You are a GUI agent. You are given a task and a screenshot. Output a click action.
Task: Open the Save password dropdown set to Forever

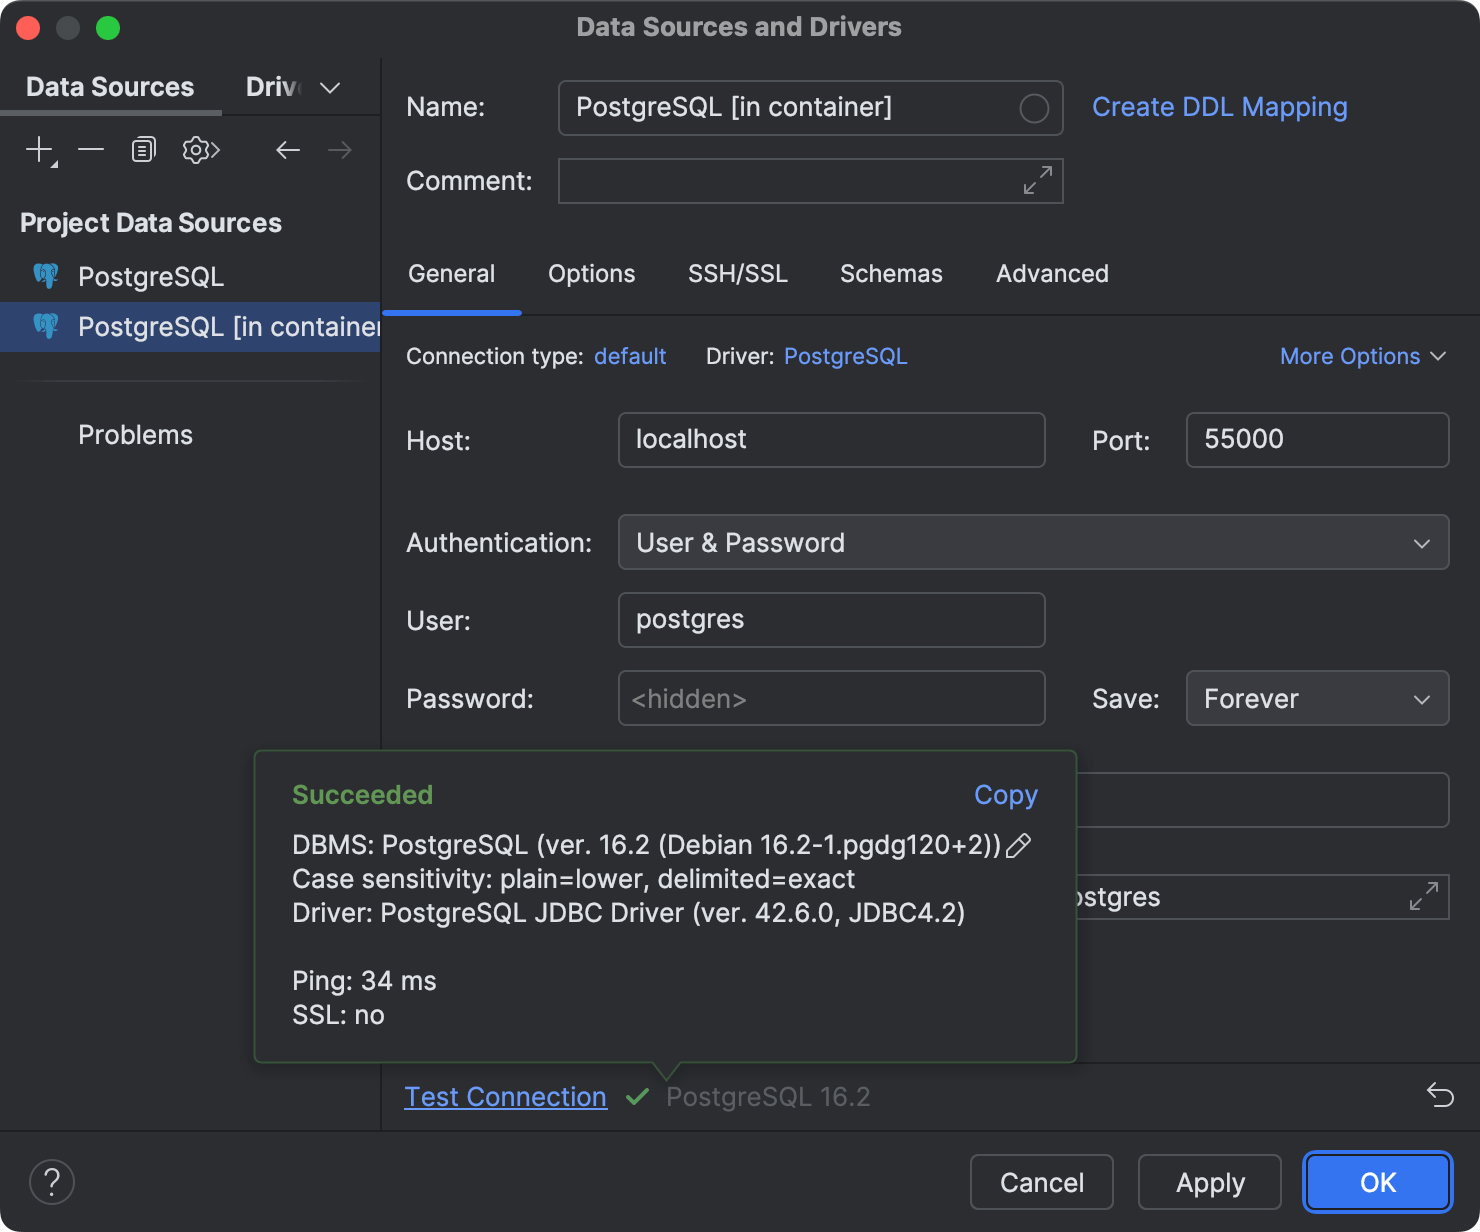pyautogui.click(x=1316, y=699)
